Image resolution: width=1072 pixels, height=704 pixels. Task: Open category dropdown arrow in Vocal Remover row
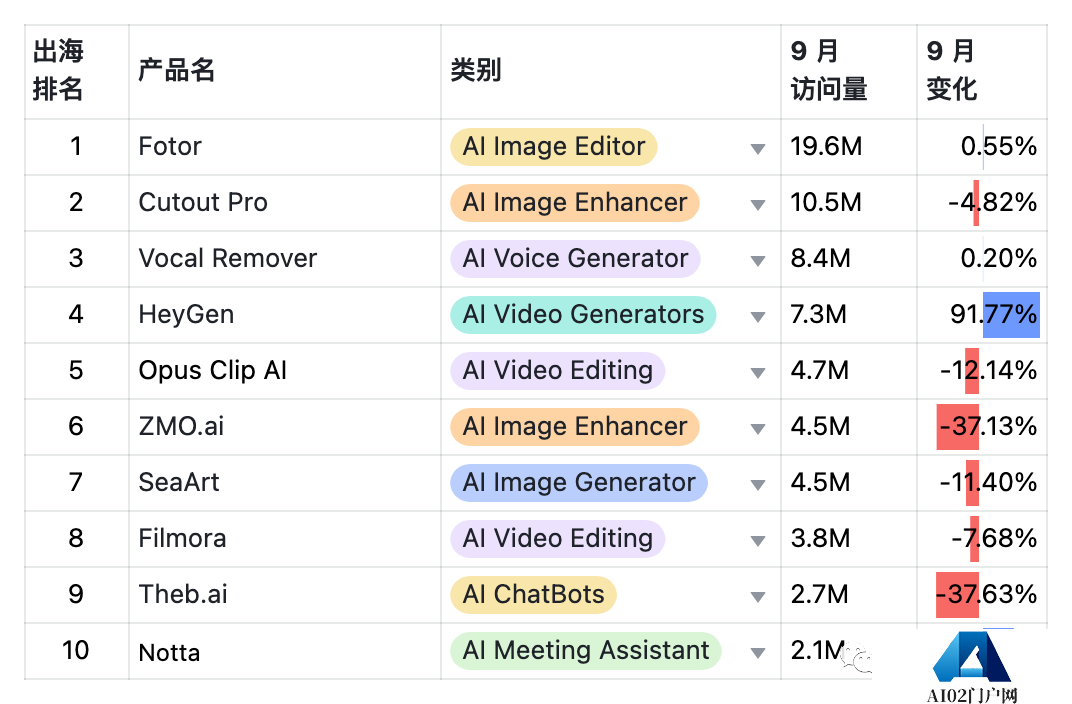pyautogui.click(x=757, y=260)
